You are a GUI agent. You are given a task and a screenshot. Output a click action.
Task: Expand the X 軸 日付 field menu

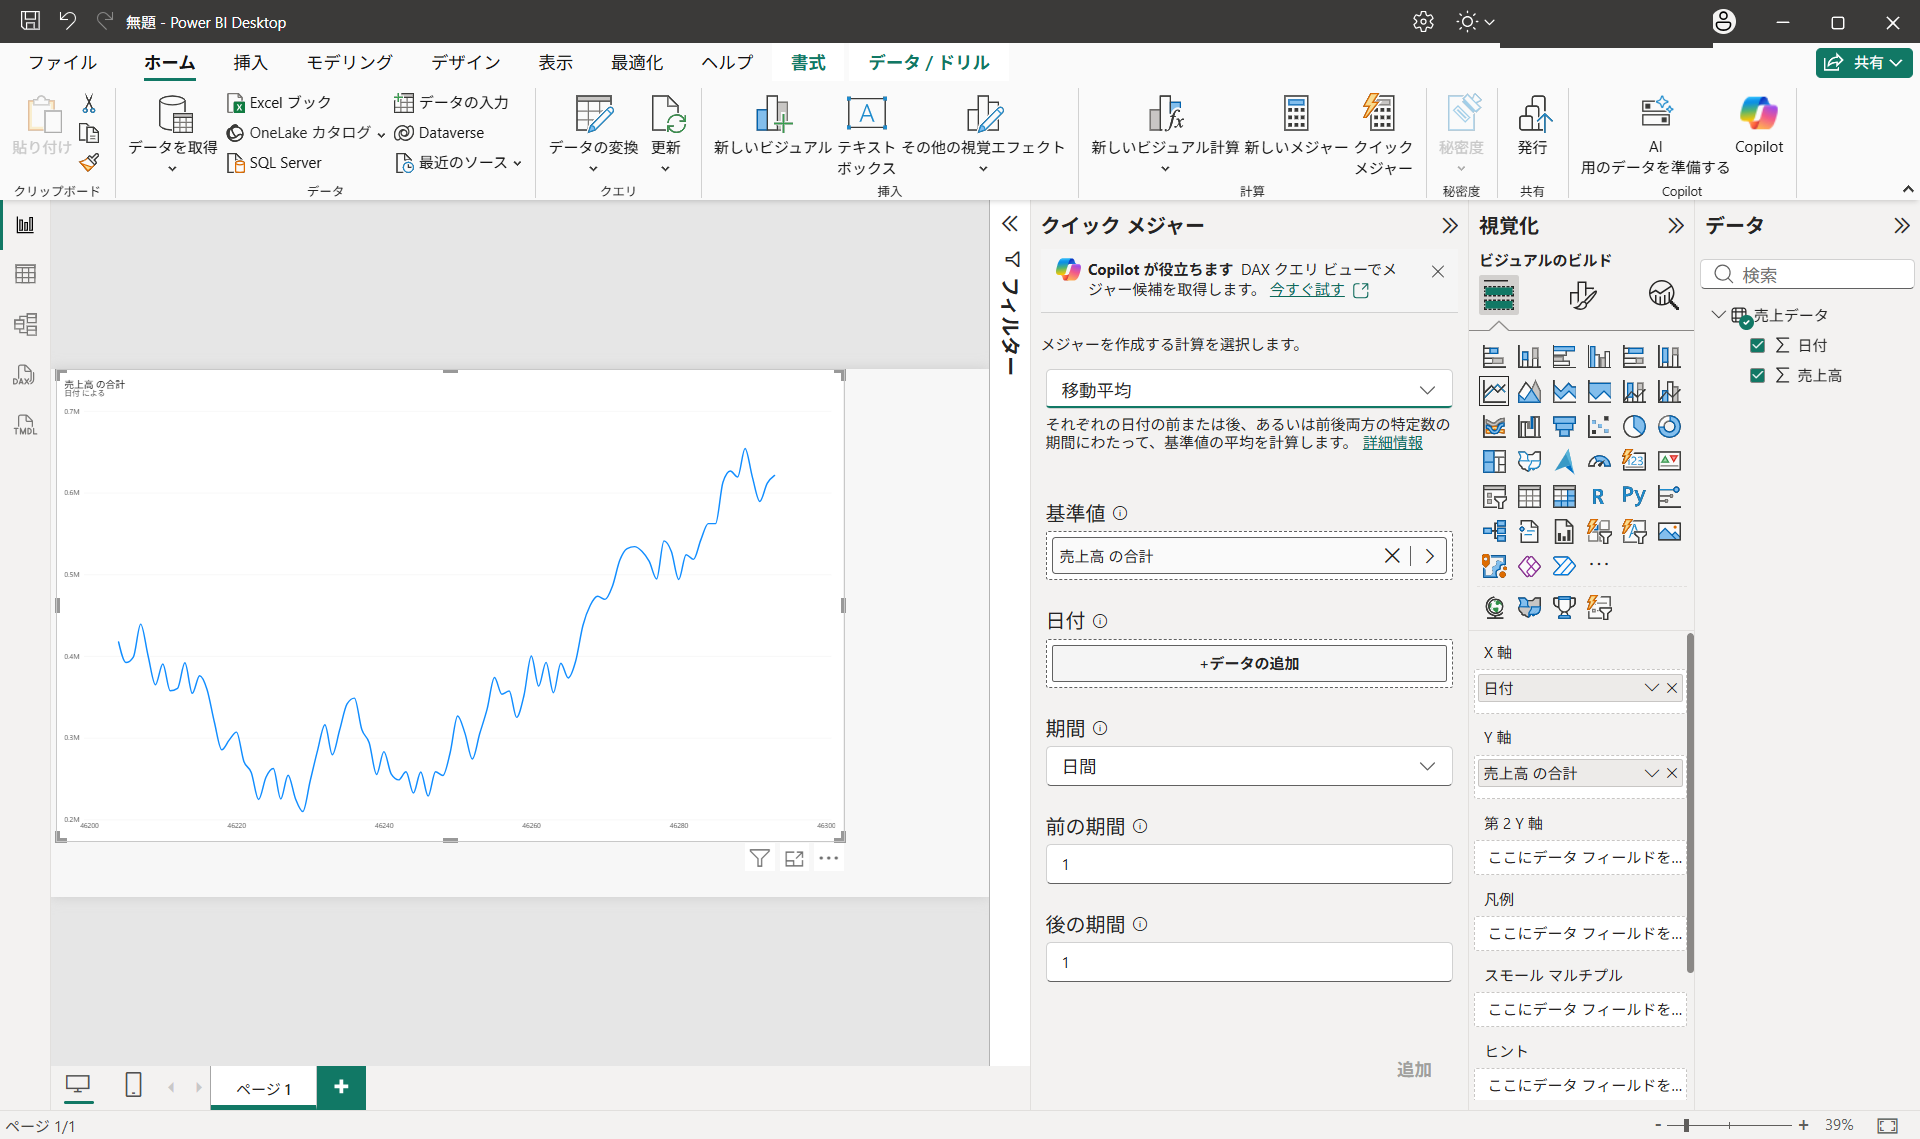pyautogui.click(x=1651, y=688)
